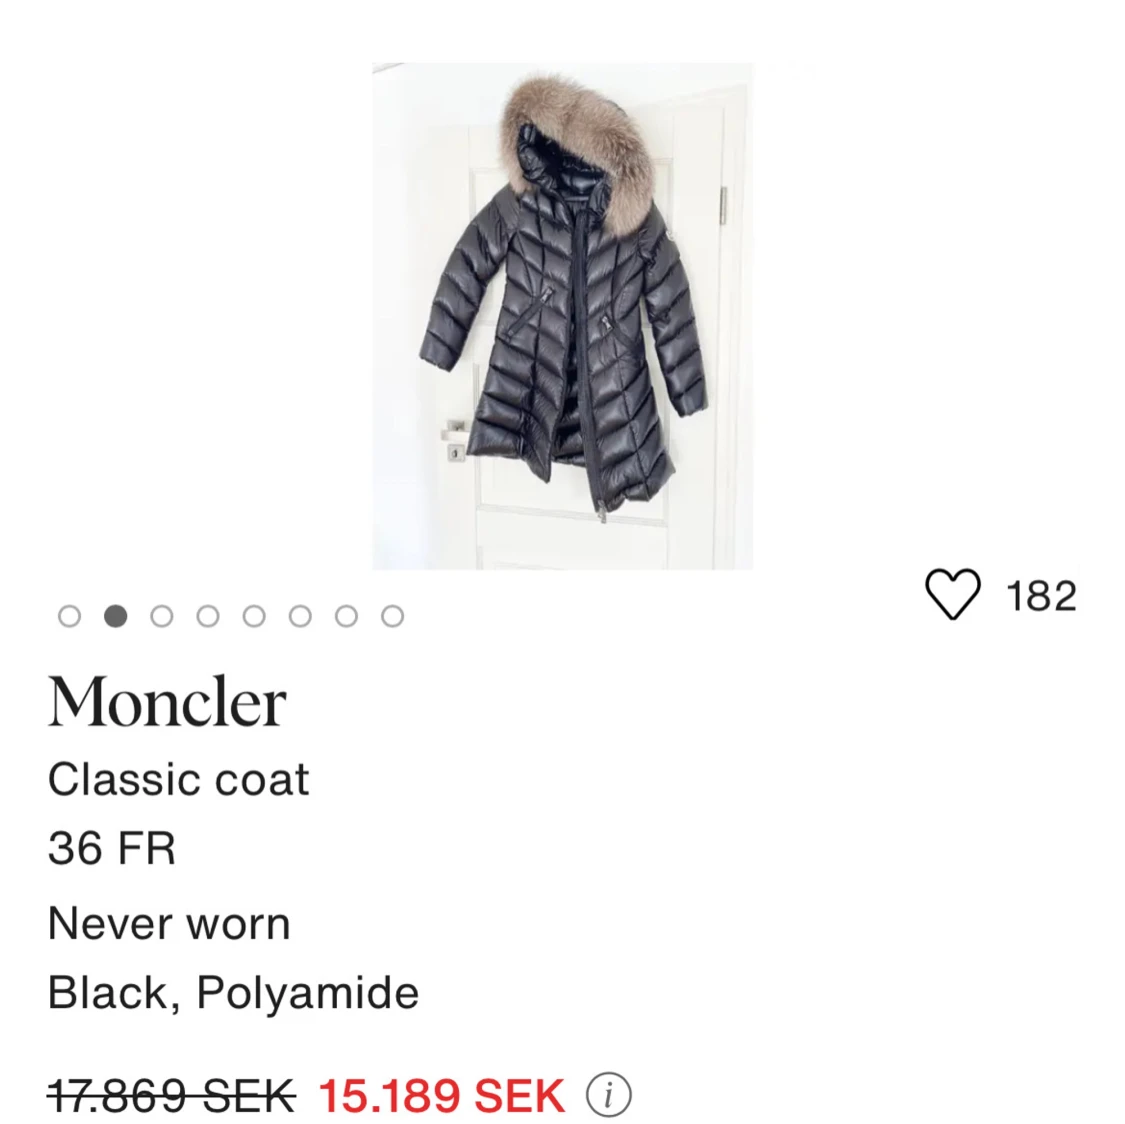The height and width of the screenshot is (1124, 1125).
Task: Click the crossed-out 17.869 SEK price
Action: click(x=171, y=1095)
